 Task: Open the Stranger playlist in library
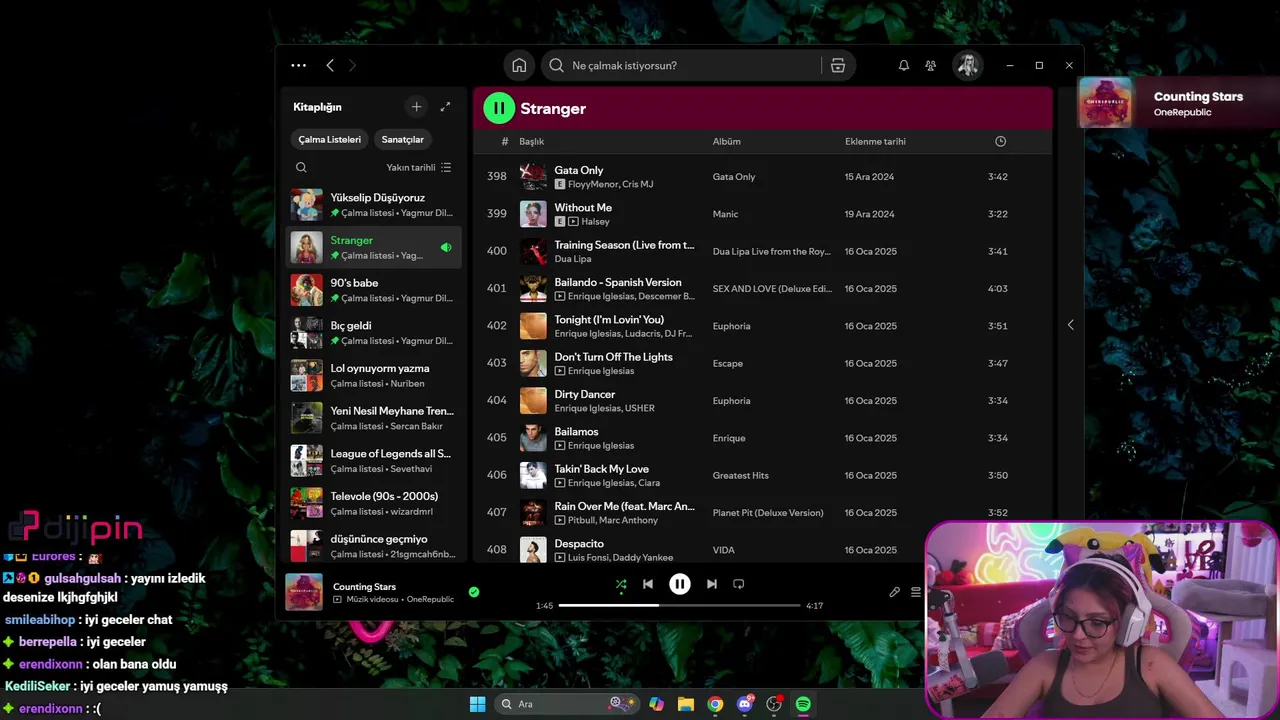coord(374,247)
